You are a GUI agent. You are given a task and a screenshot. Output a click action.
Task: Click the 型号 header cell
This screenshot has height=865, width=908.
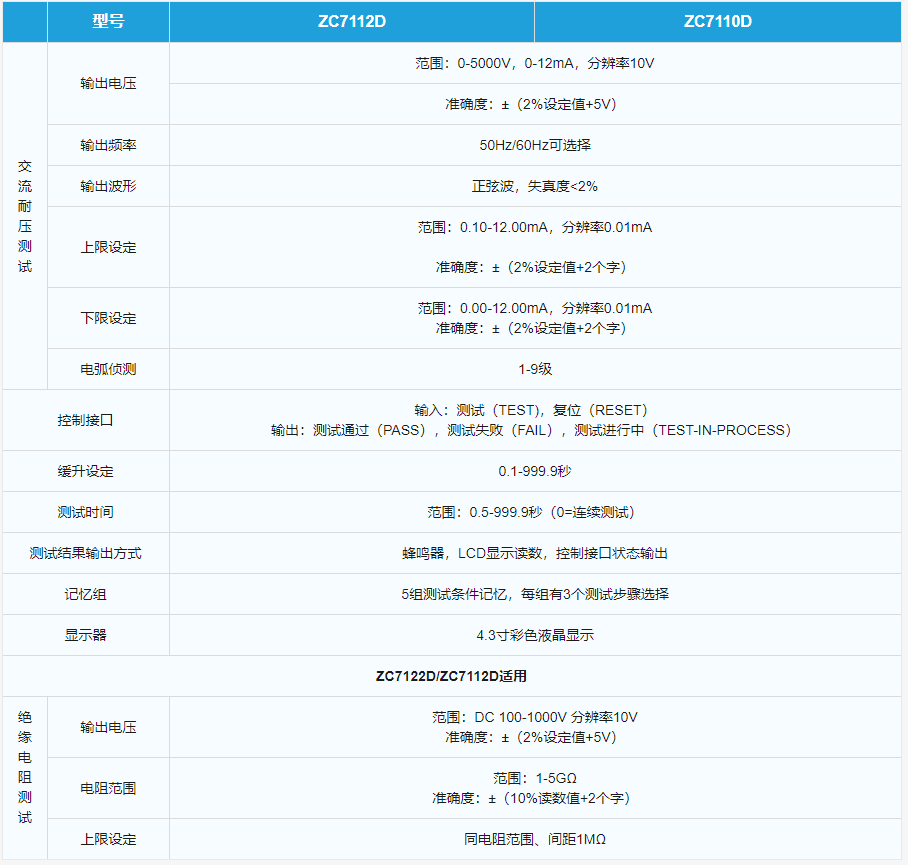click(x=107, y=22)
